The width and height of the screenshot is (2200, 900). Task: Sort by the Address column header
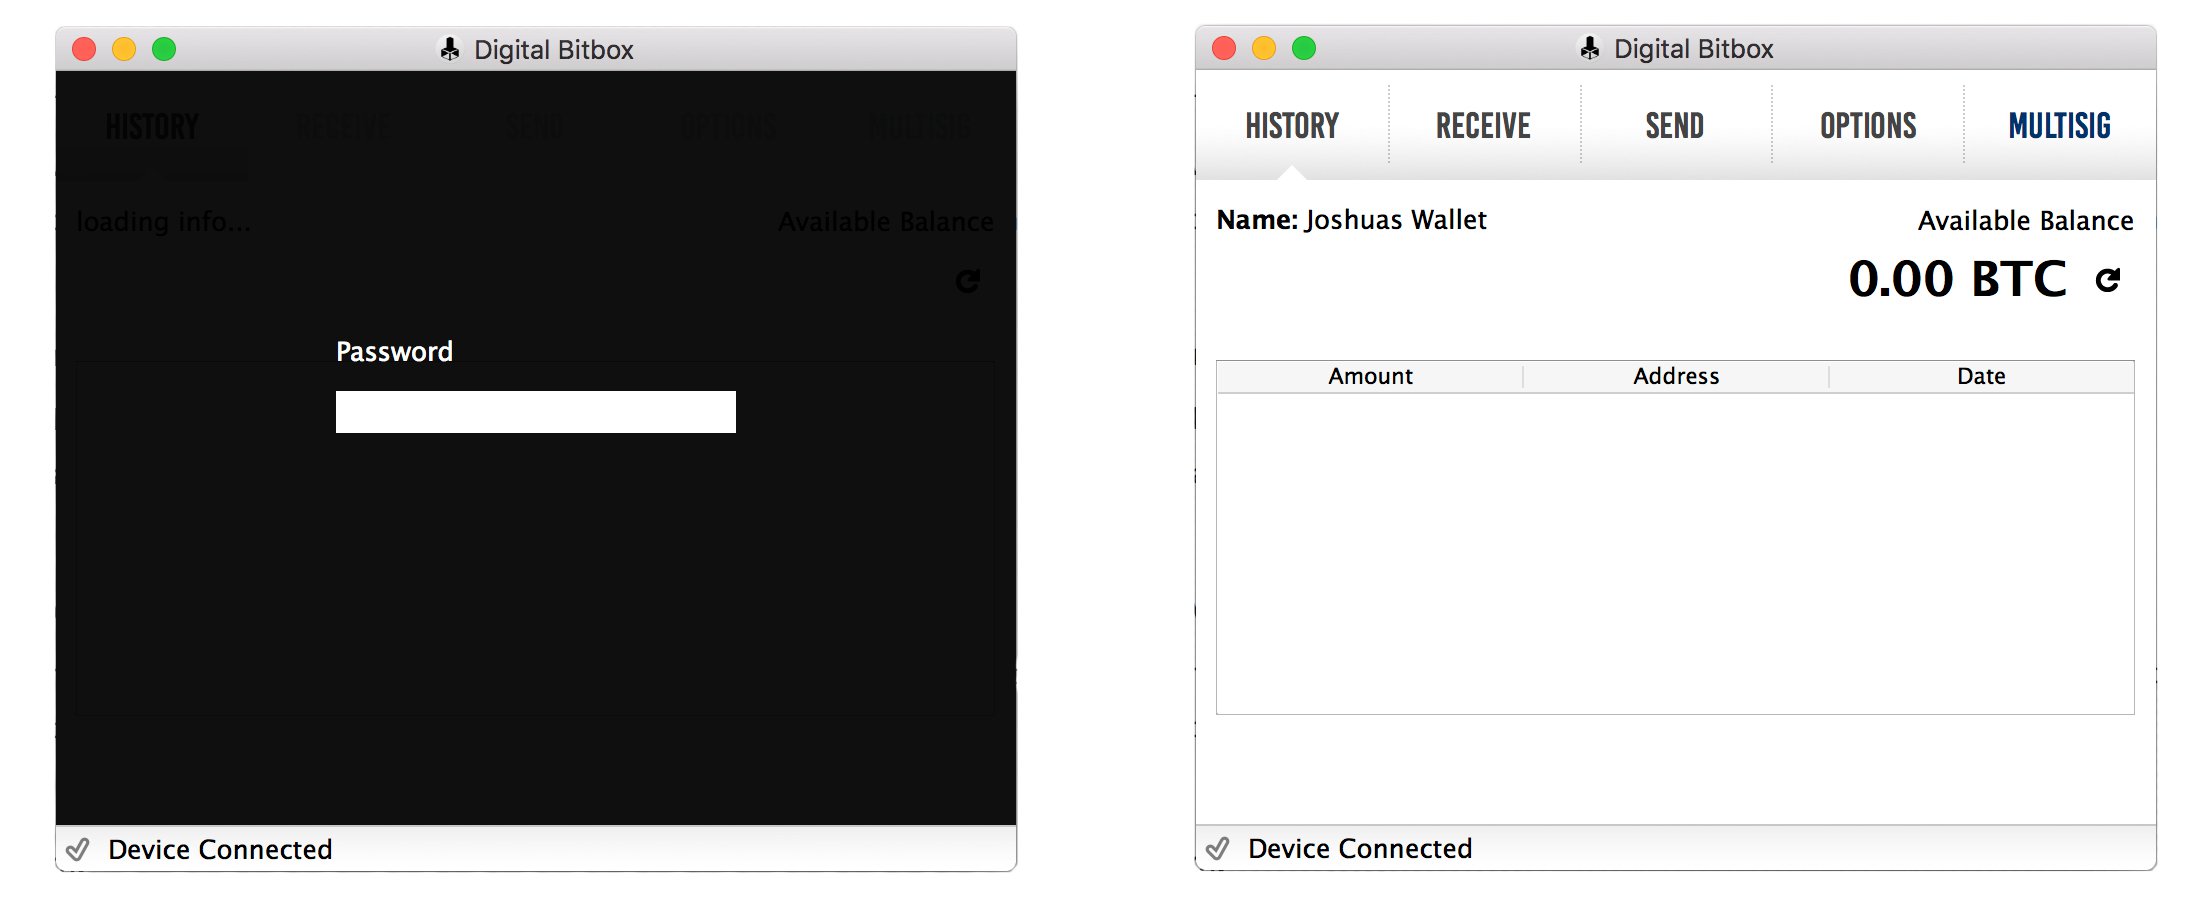coord(1676,376)
